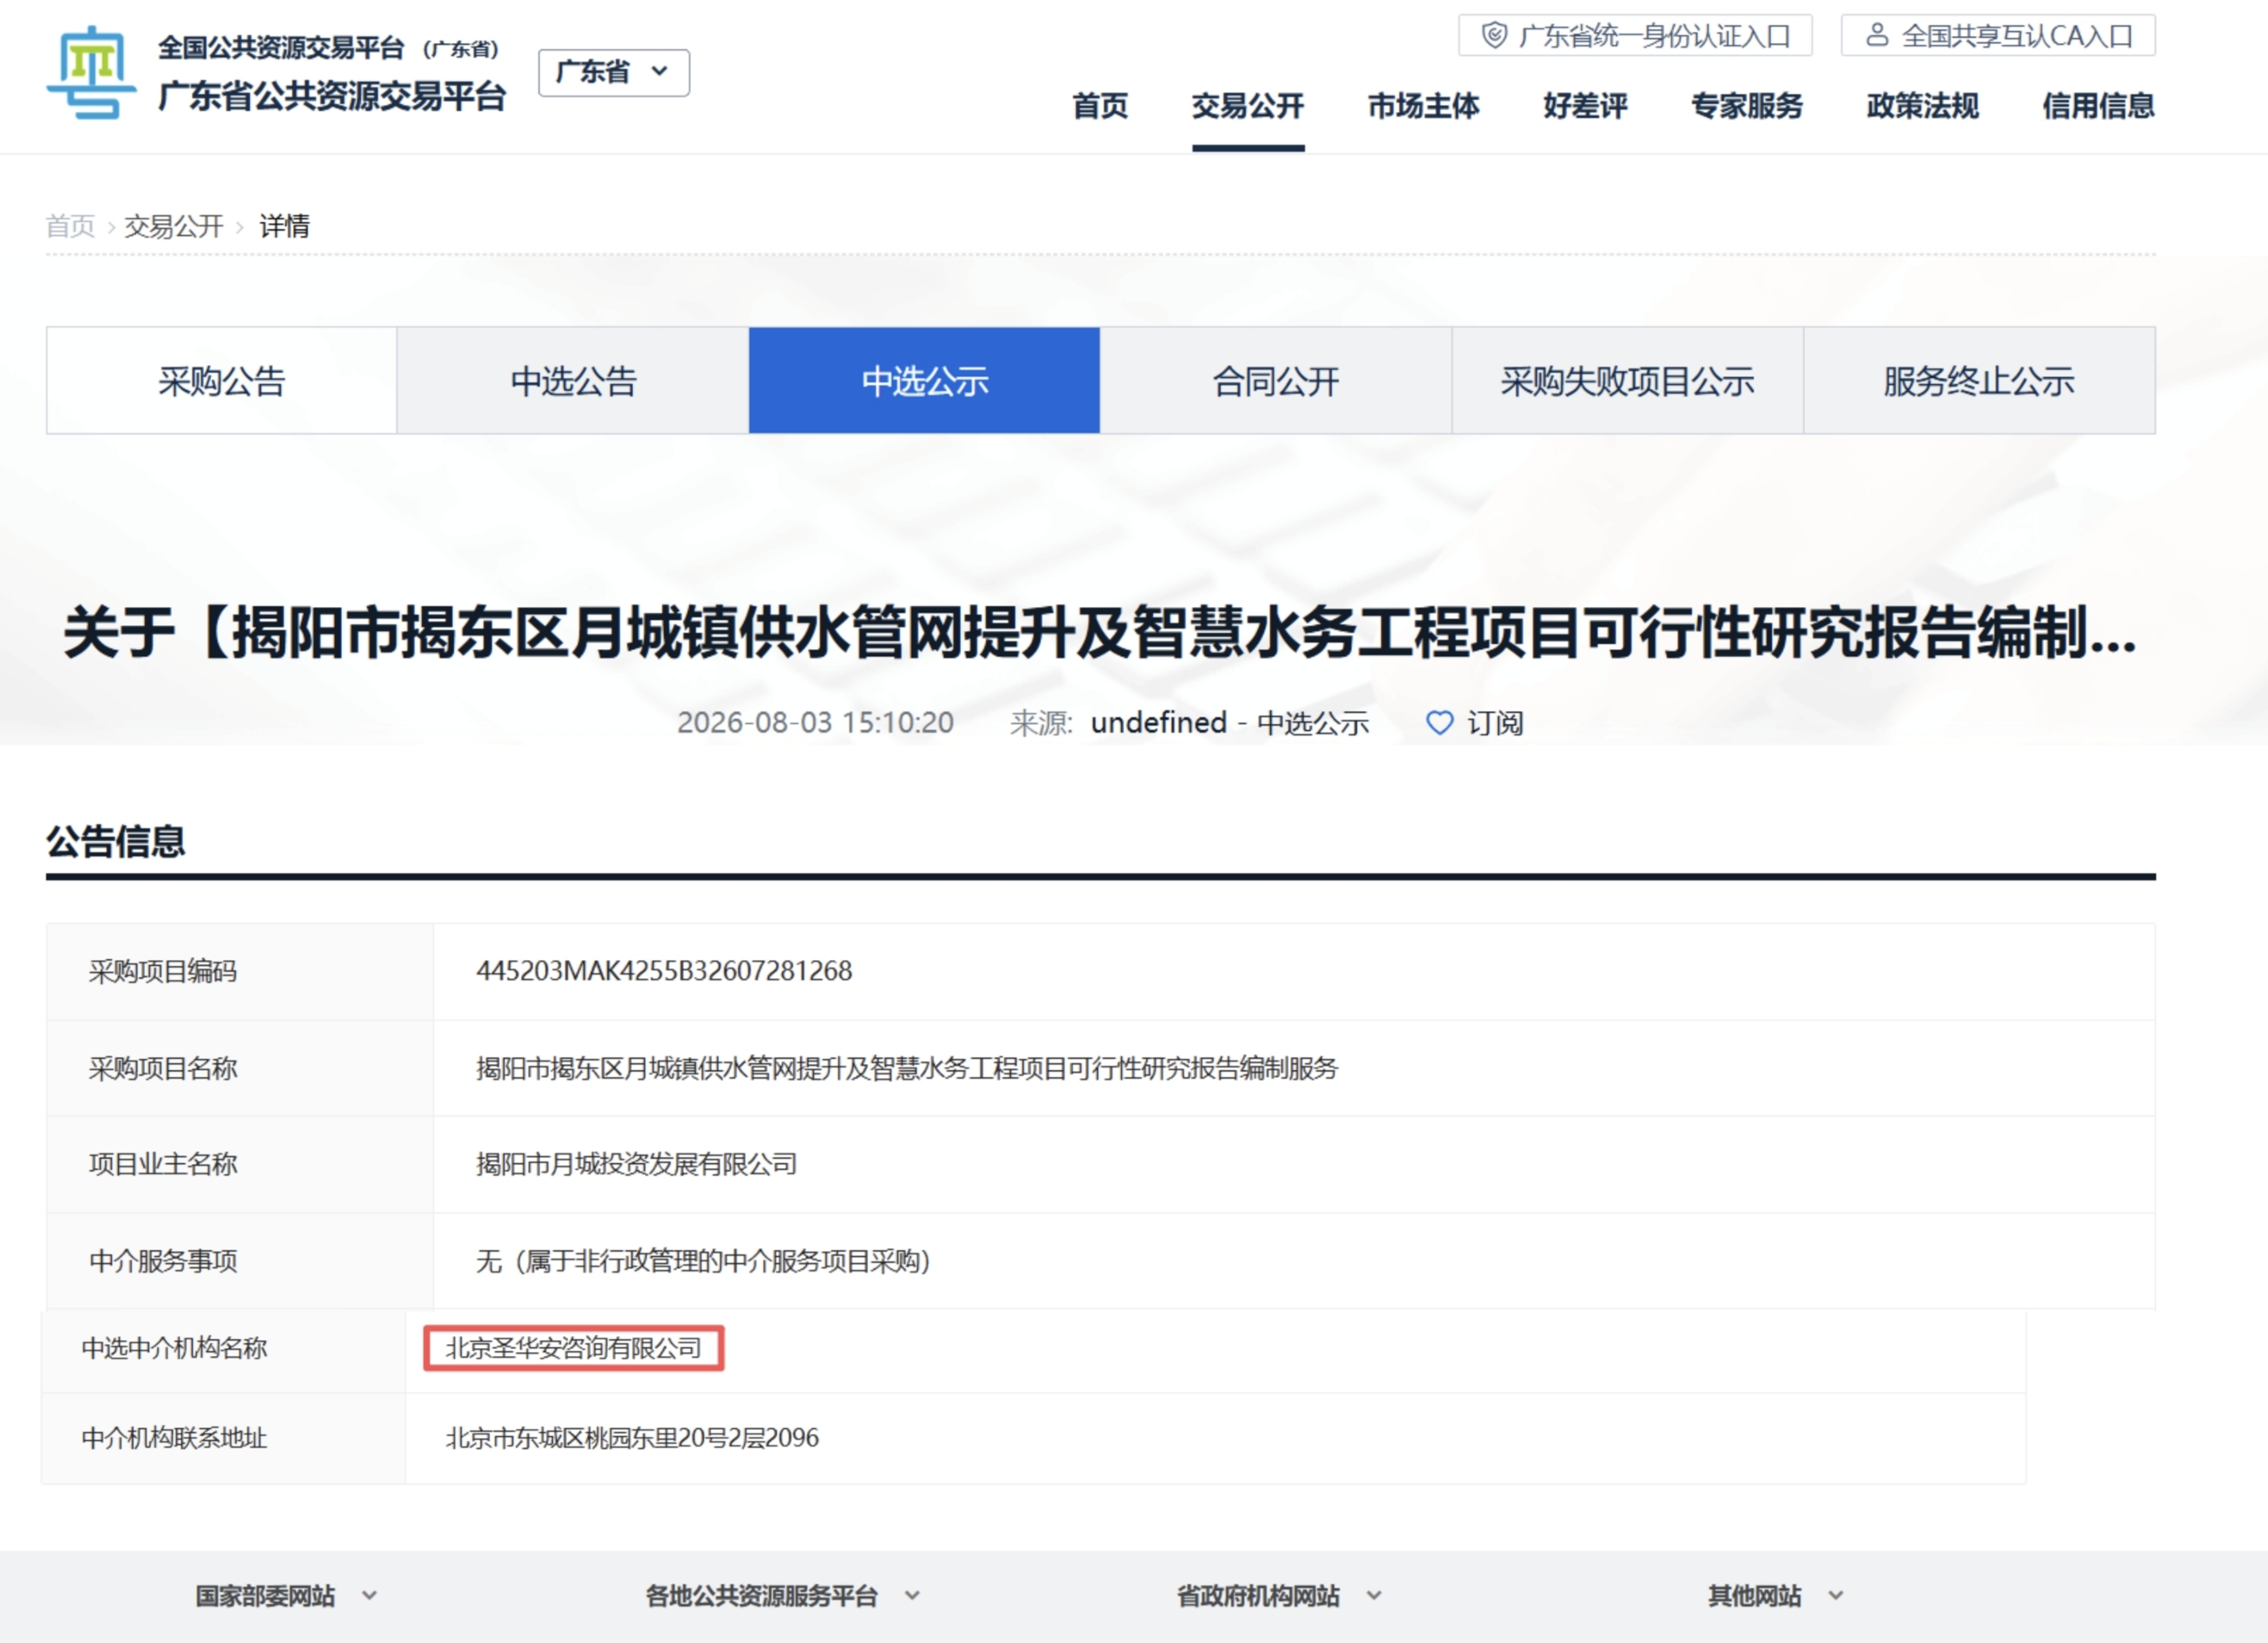Image resolution: width=2268 pixels, height=1643 pixels.
Task: Go to 首页 in the navigation bar
Action: click(1100, 105)
